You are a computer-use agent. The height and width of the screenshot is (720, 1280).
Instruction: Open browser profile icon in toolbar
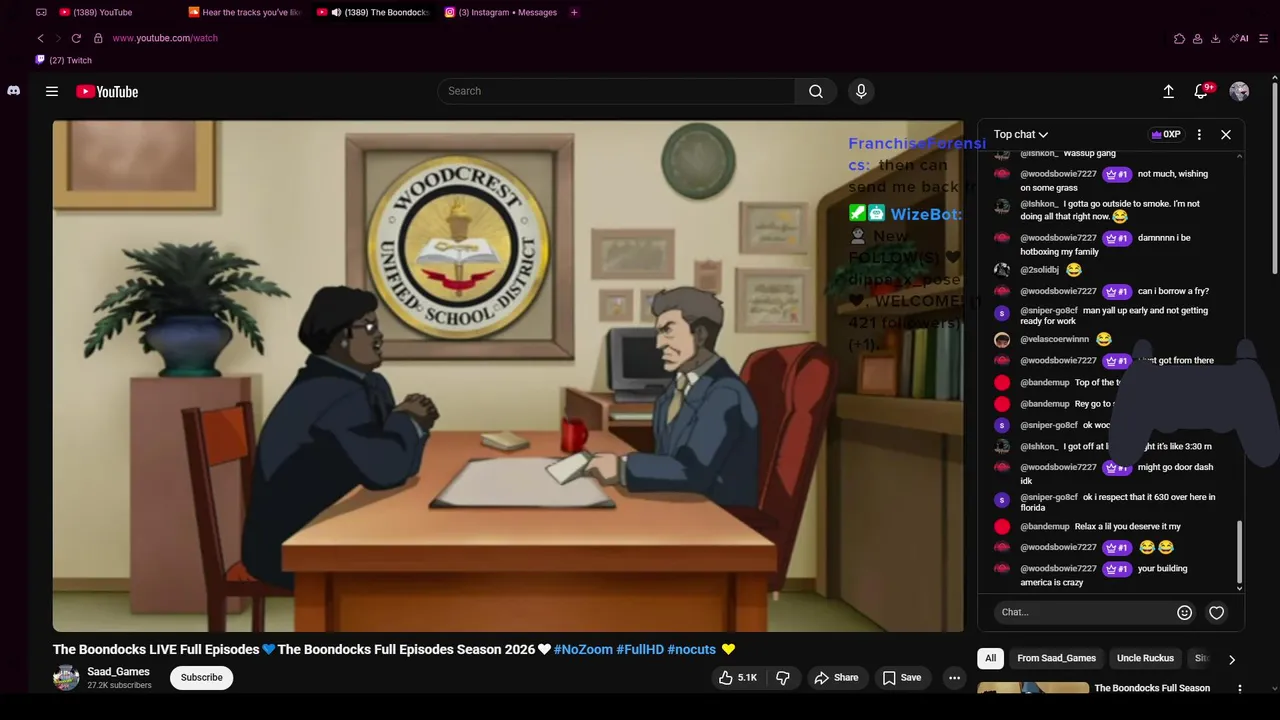[x=1197, y=38]
